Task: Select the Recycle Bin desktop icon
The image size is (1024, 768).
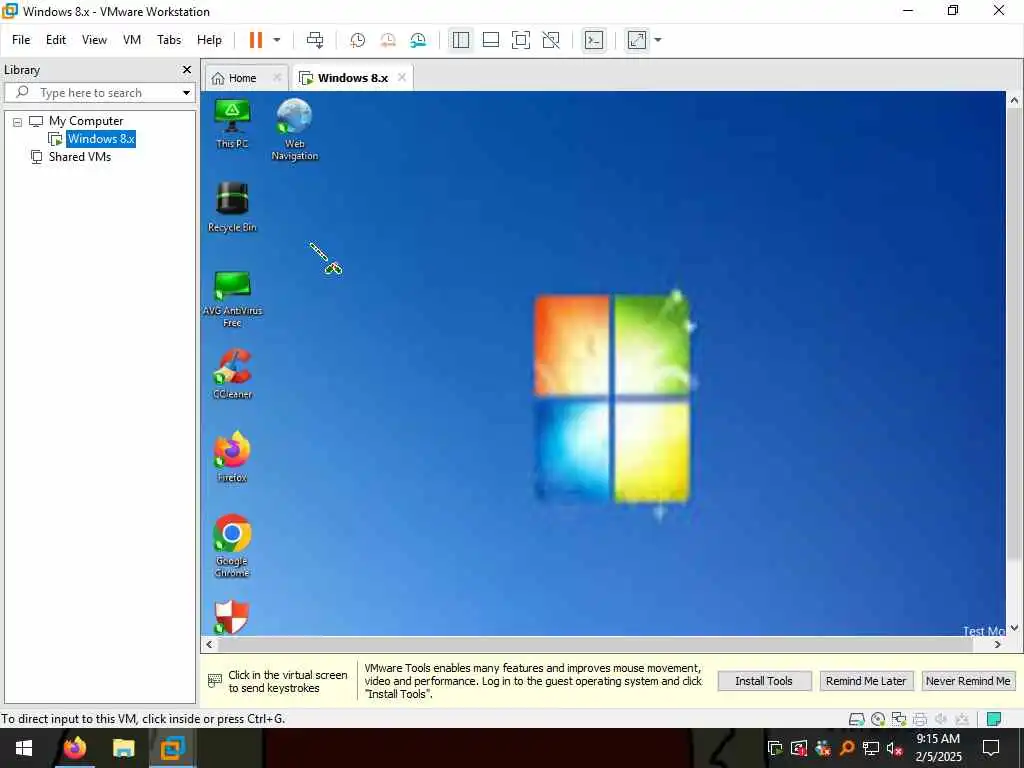Action: (x=232, y=207)
